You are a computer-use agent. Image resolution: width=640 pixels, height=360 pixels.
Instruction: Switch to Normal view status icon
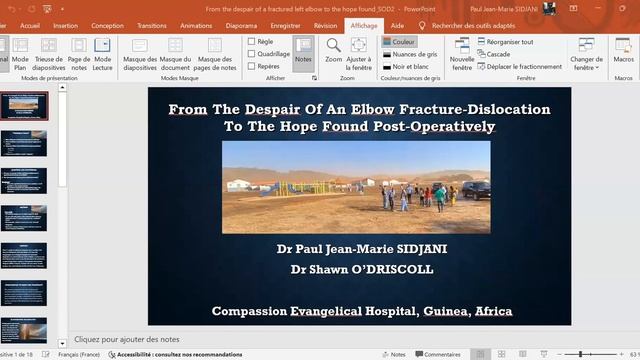[x=480, y=354]
